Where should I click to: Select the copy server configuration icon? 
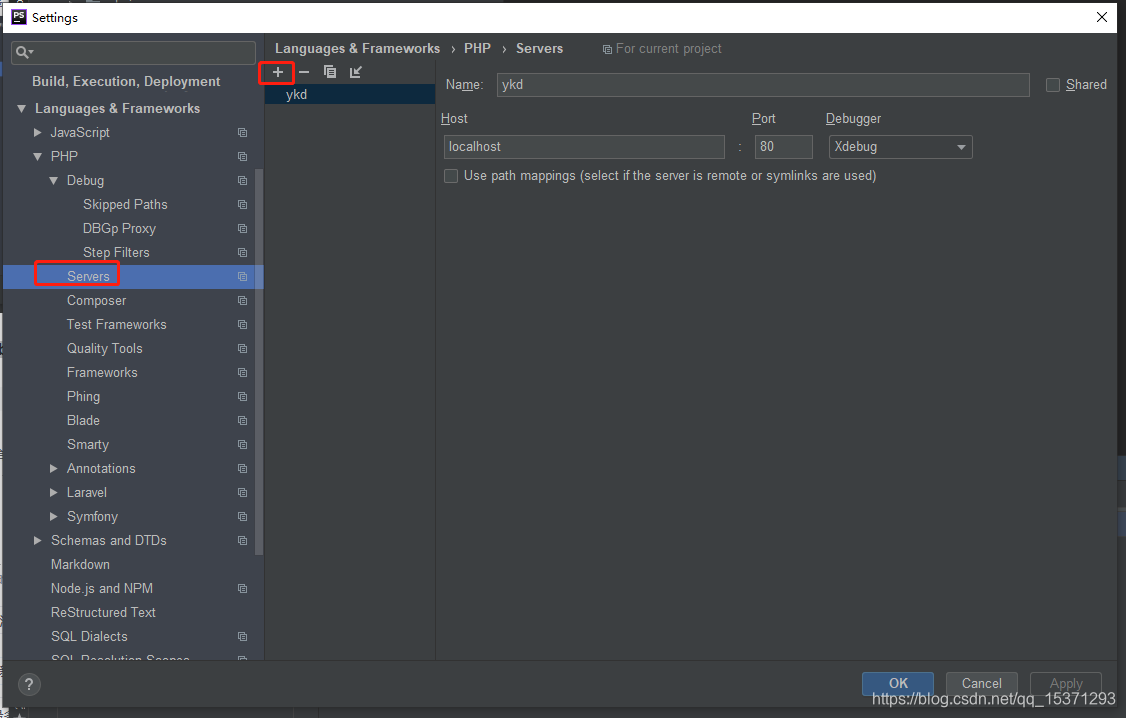tap(330, 72)
